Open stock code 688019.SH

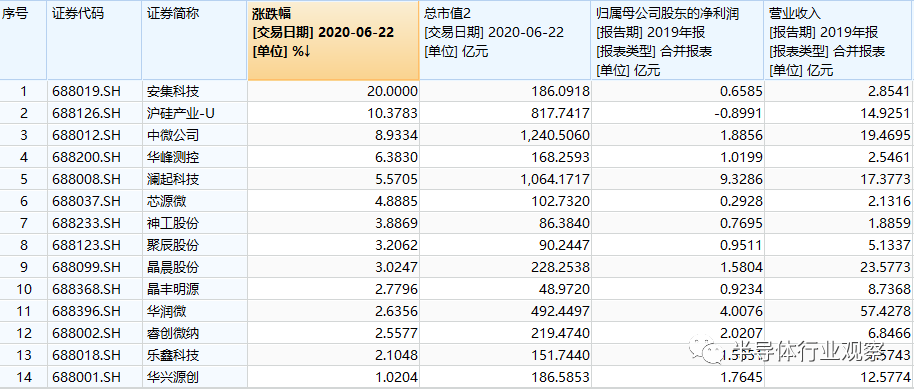point(86,91)
